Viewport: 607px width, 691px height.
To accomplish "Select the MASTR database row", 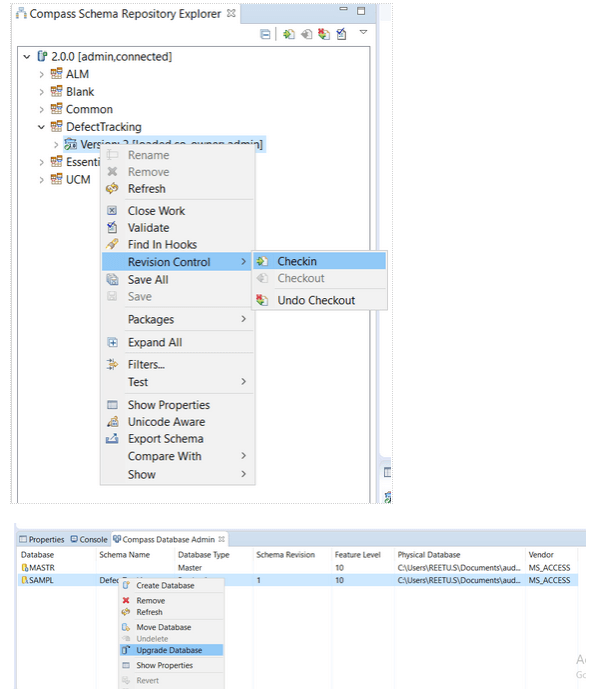I will (x=298, y=568).
